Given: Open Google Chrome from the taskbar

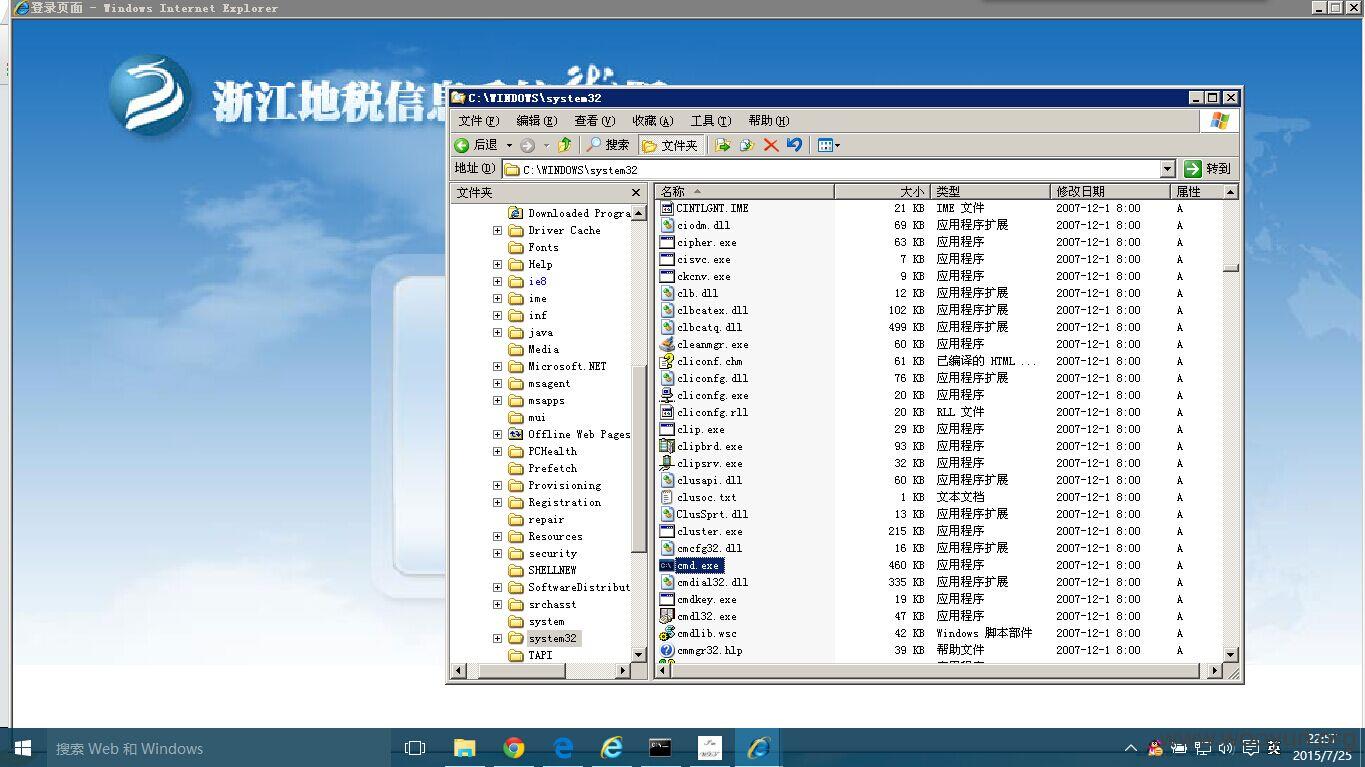Looking at the screenshot, I should click(x=513, y=748).
